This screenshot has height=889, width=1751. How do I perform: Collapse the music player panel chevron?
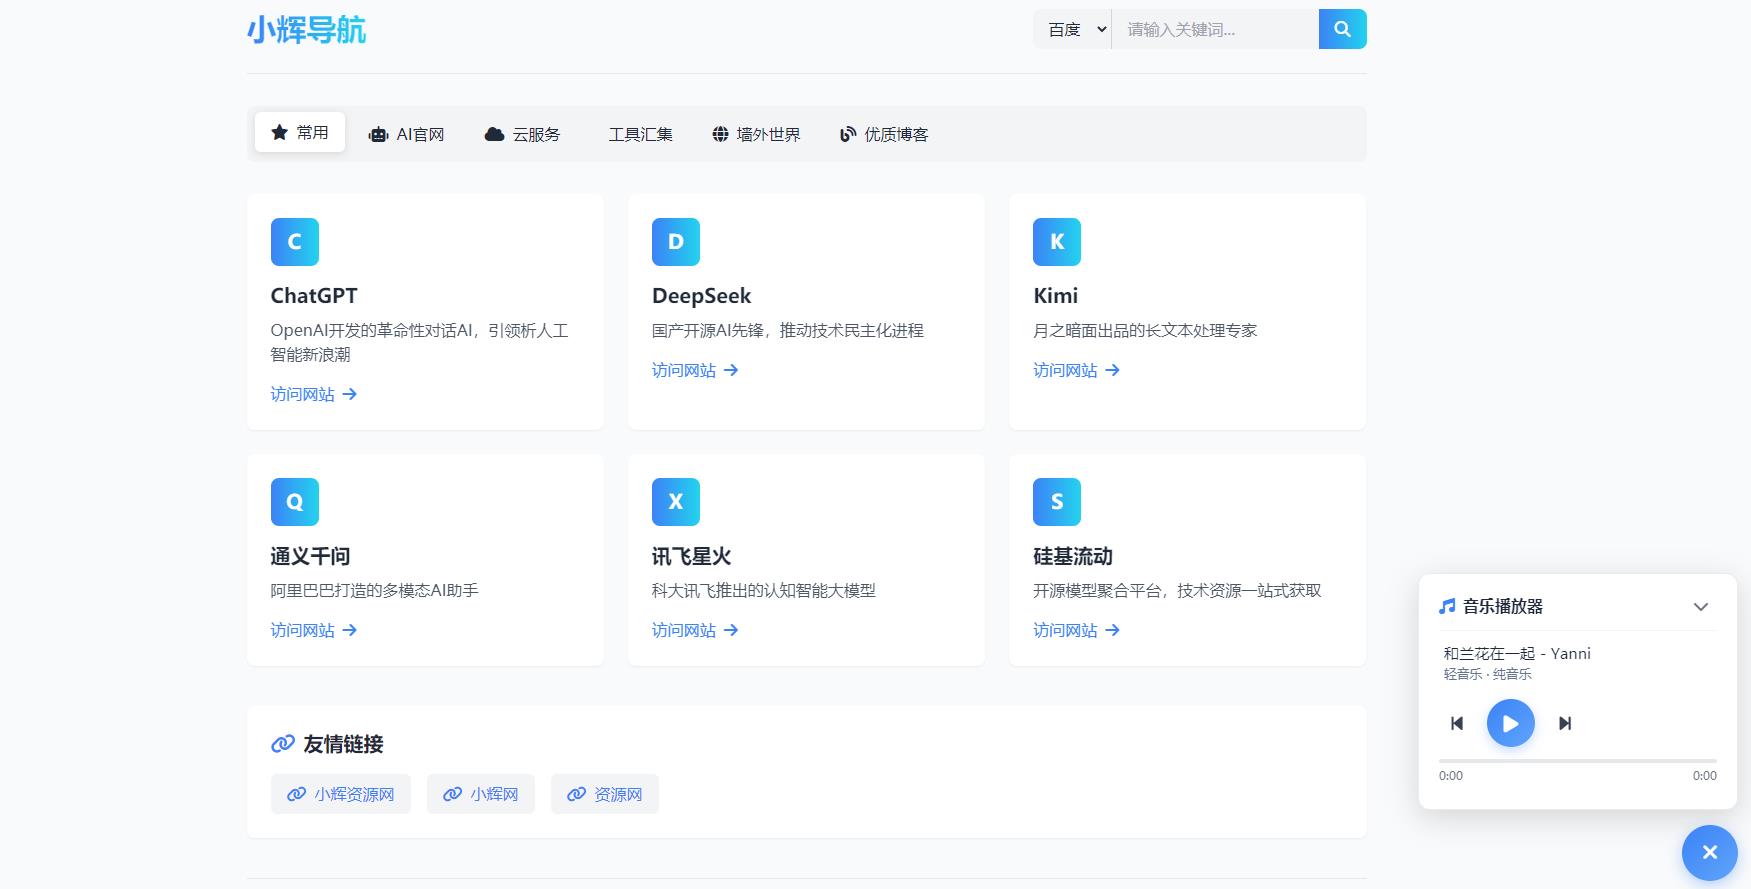1700,607
